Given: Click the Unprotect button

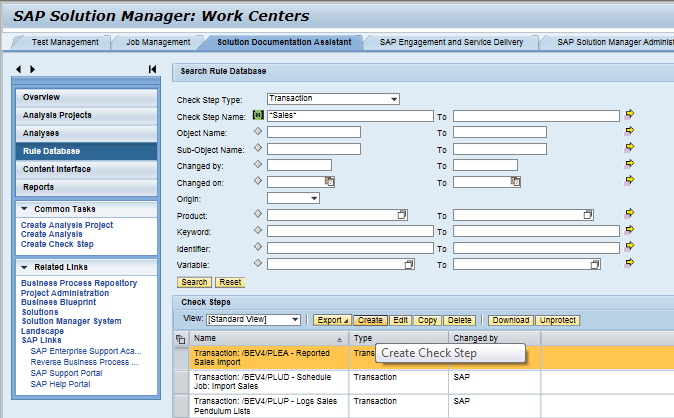Looking at the screenshot, I should click(558, 320).
